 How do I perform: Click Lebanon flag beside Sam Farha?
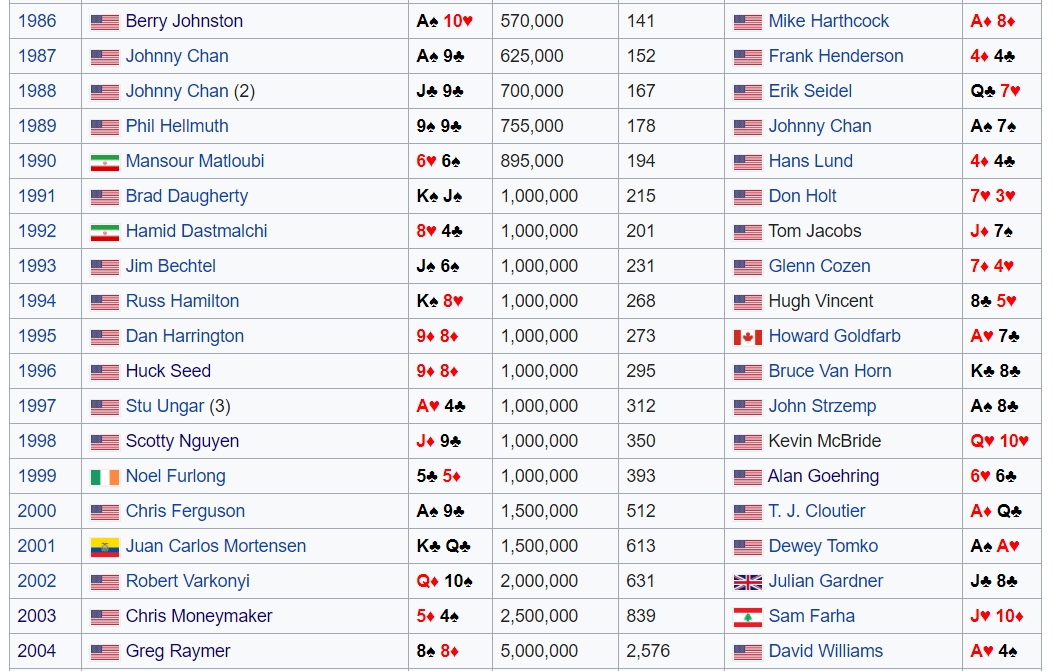click(x=747, y=617)
